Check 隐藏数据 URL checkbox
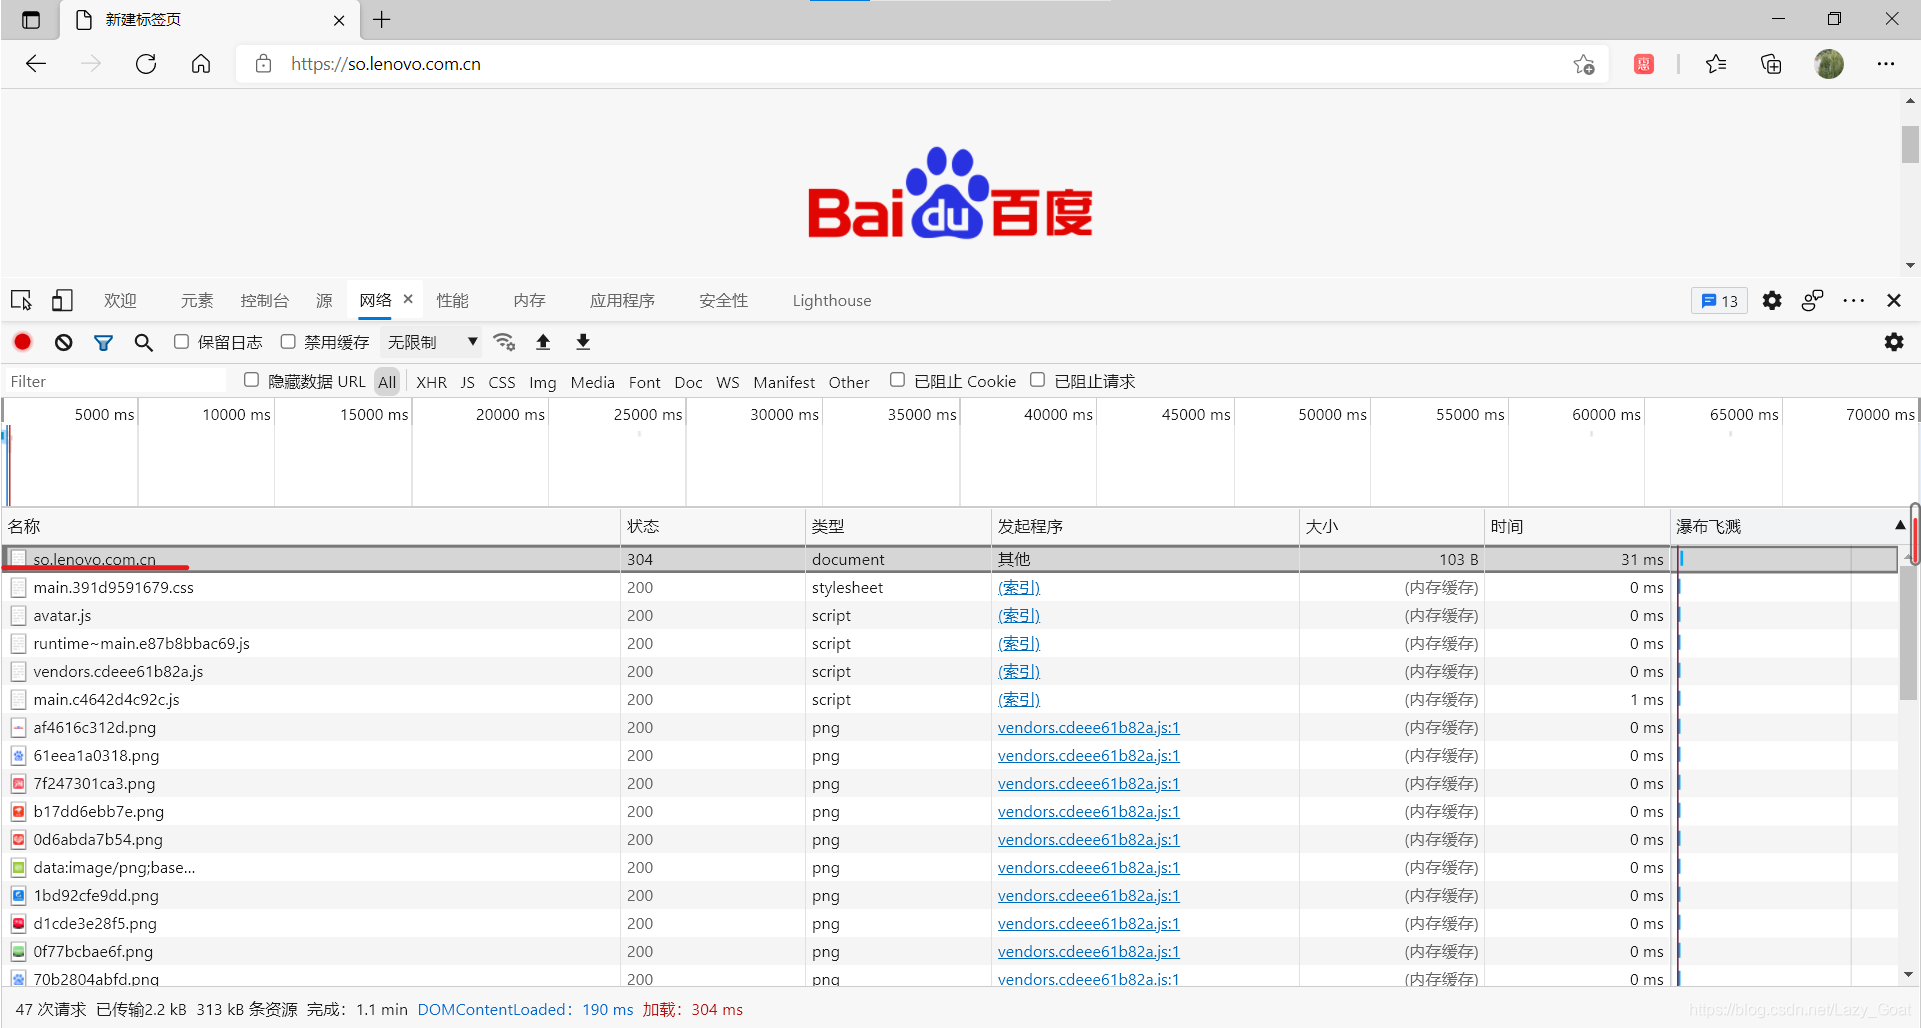 click(251, 380)
